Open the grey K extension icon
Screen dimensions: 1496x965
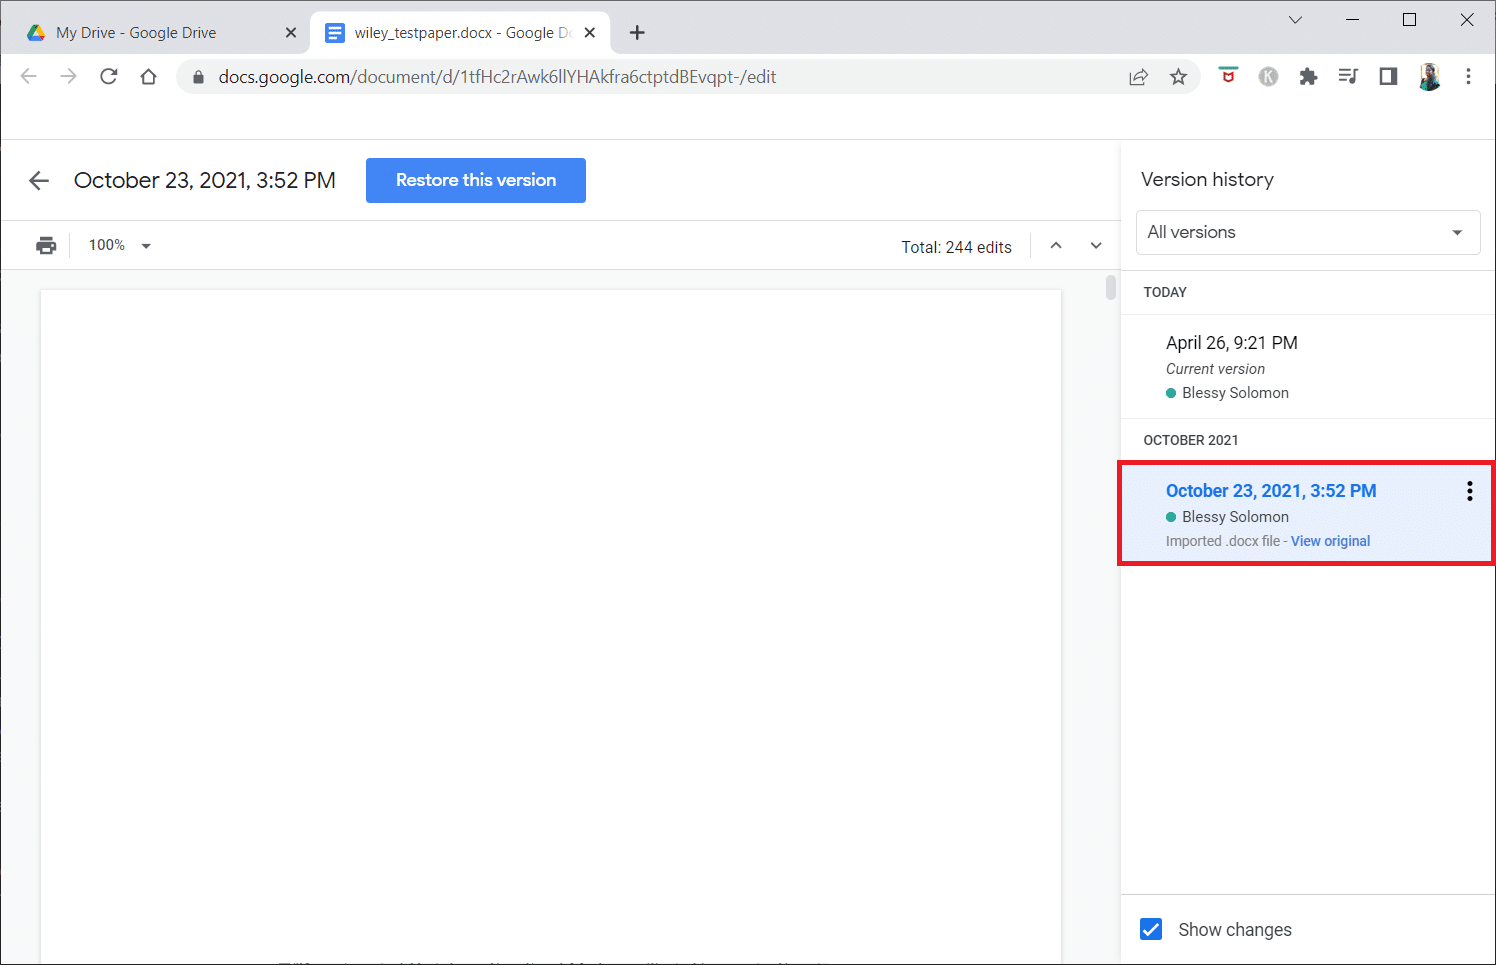1268,77
